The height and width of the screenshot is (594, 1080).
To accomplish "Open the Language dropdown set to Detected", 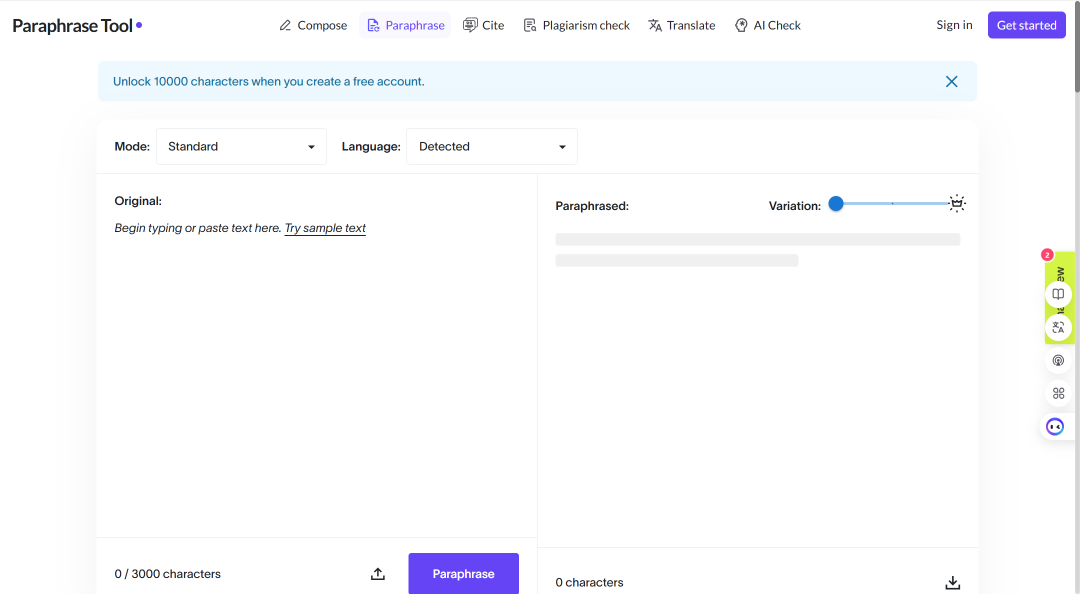I will [492, 146].
